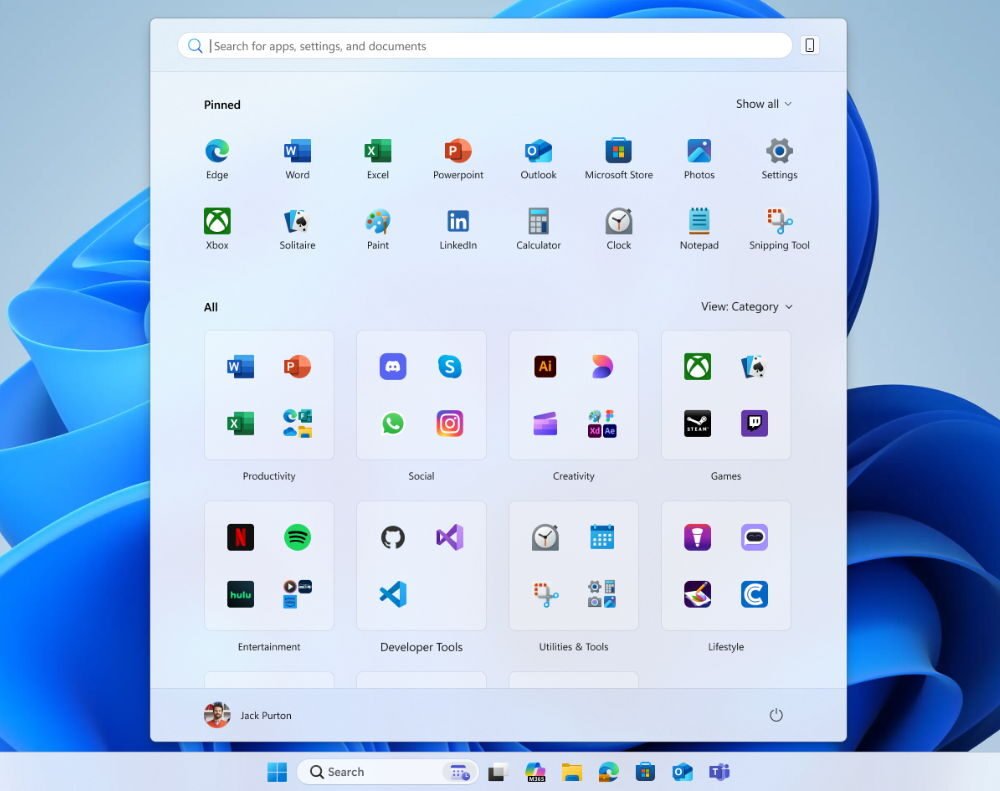Open WhatsApp in the Social category

click(x=393, y=423)
